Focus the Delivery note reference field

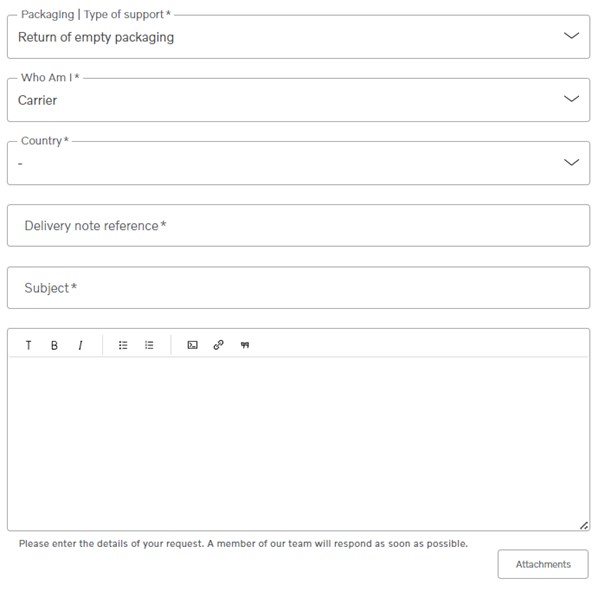click(x=298, y=226)
